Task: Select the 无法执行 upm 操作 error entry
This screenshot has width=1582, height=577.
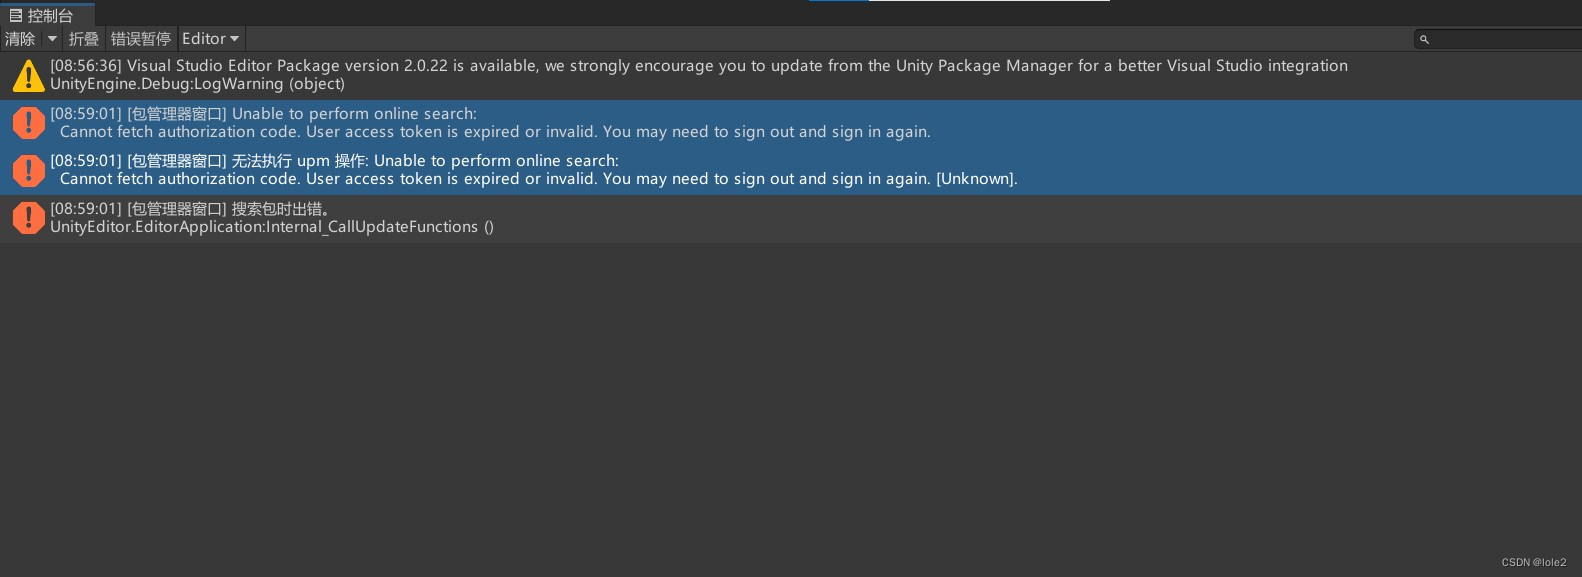Action: pos(791,170)
